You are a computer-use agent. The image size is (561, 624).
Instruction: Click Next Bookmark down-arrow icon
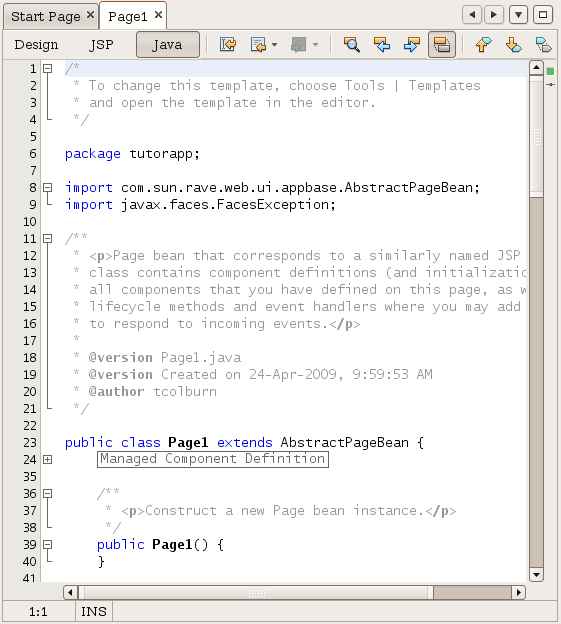(x=514, y=45)
